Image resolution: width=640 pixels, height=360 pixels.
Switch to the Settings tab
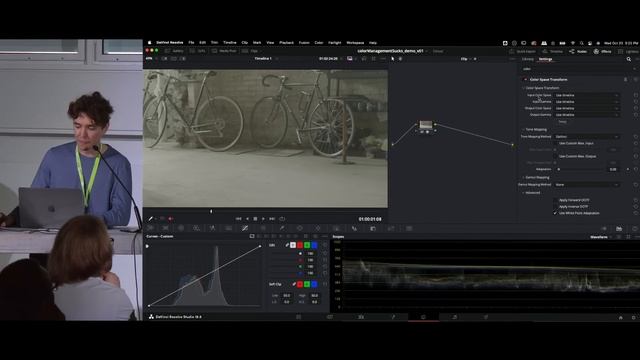(545, 59)
